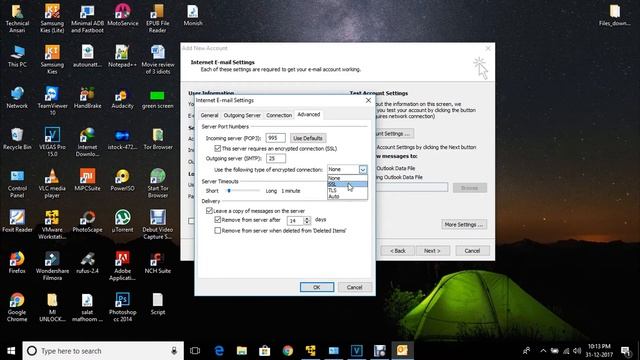Select the This PC desktop icon
Screen dimensions: 640x360
pyautogui.click(x=17, y=56)
